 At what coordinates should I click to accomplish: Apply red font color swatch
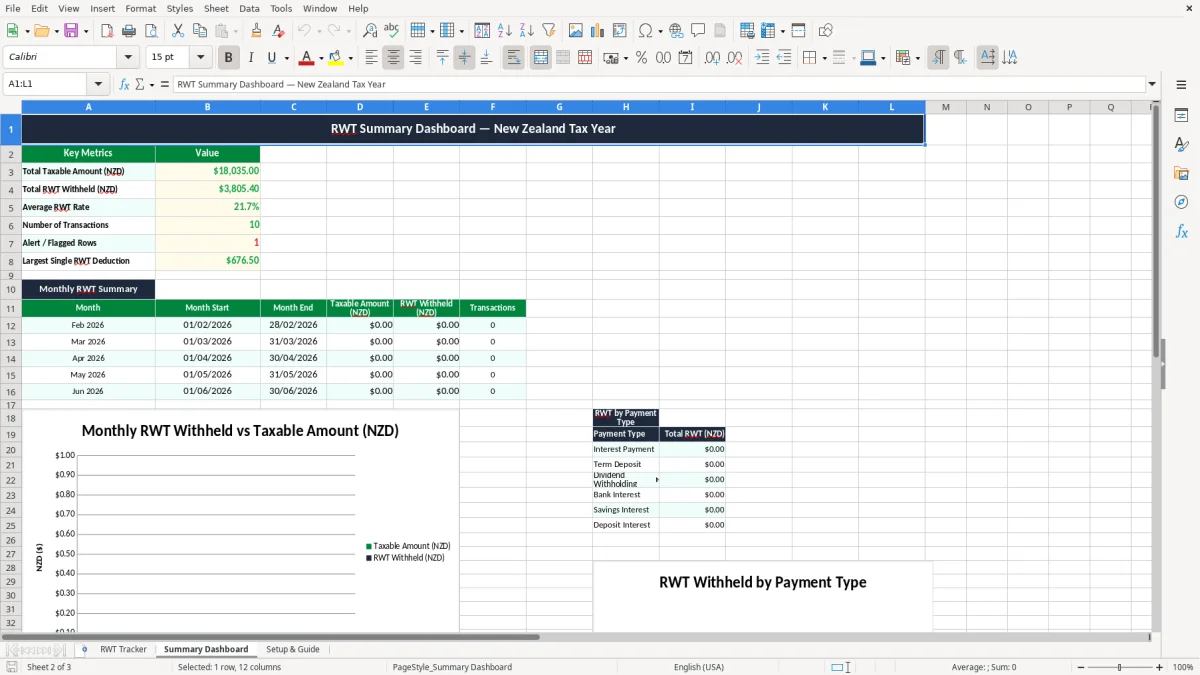point(307,58)
